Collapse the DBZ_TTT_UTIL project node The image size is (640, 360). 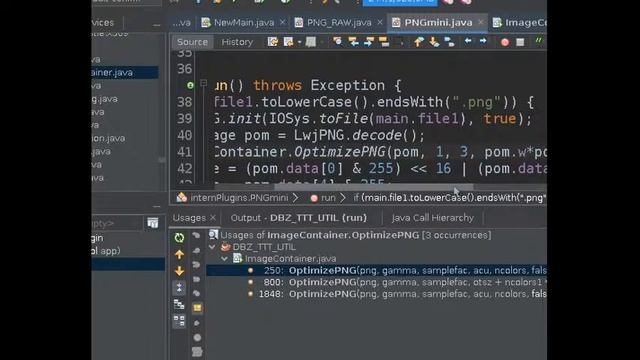point(212,247)
